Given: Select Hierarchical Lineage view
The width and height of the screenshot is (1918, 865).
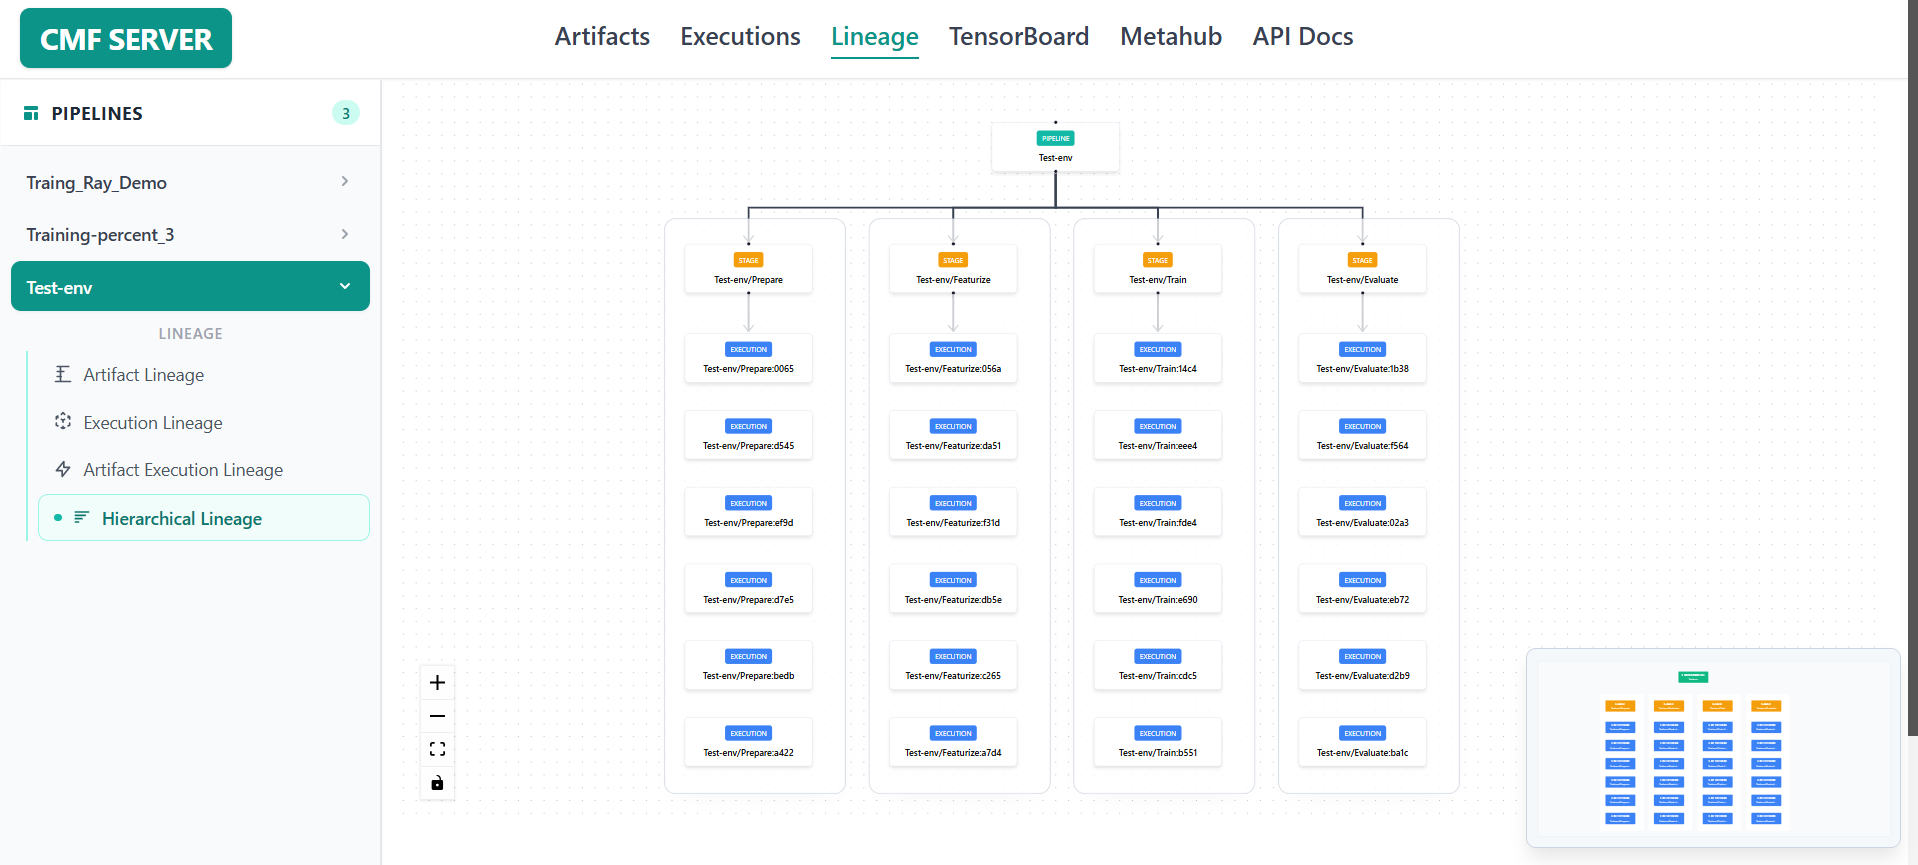Looking at the screenshot, I should tap(204, 518).
